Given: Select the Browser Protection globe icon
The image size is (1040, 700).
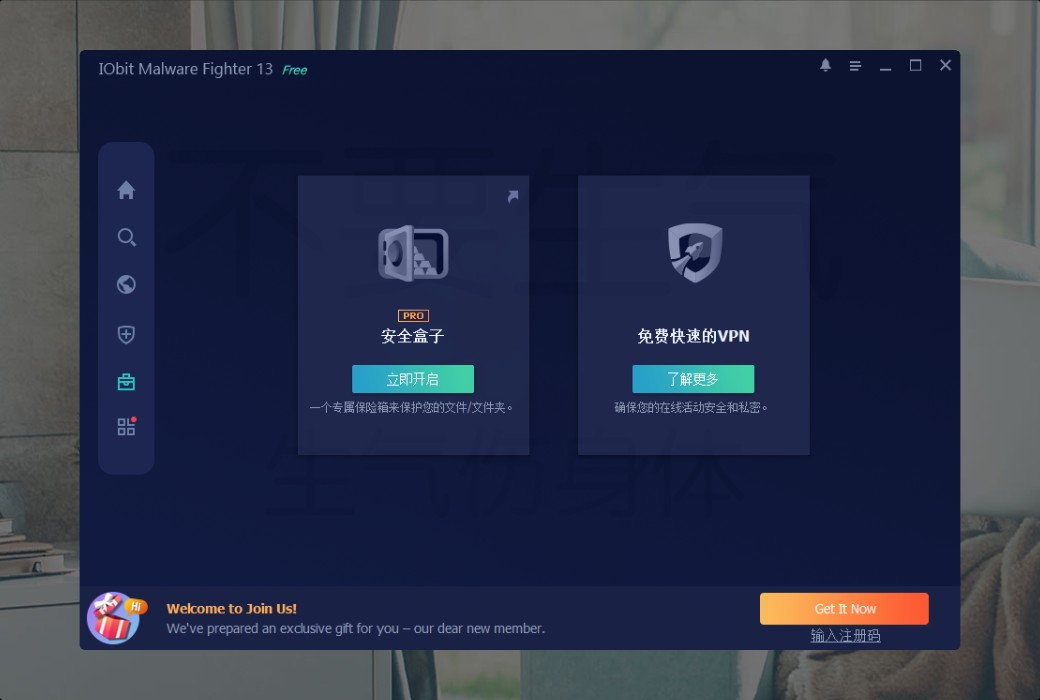Looking at the screenshot, I should [x=125, y=284].
